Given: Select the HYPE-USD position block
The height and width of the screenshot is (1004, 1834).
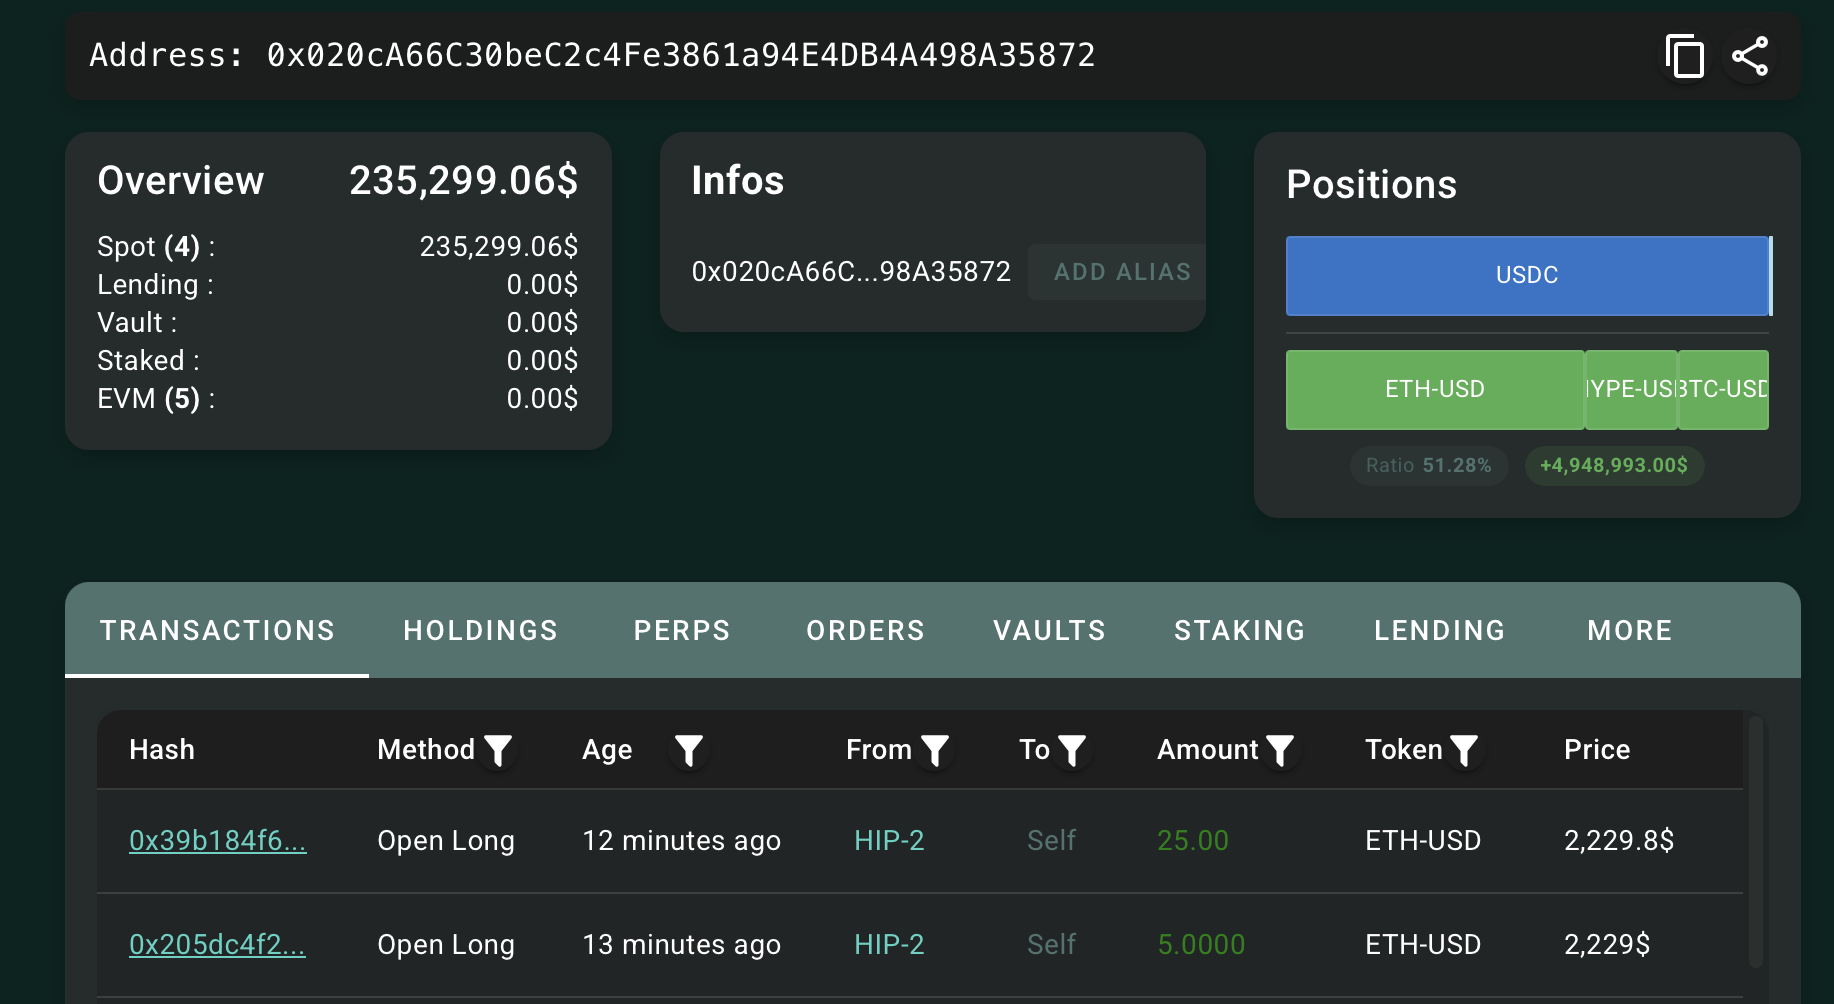Looking at the screenshot, I should pyautogui.click(x=1631, y=389).
